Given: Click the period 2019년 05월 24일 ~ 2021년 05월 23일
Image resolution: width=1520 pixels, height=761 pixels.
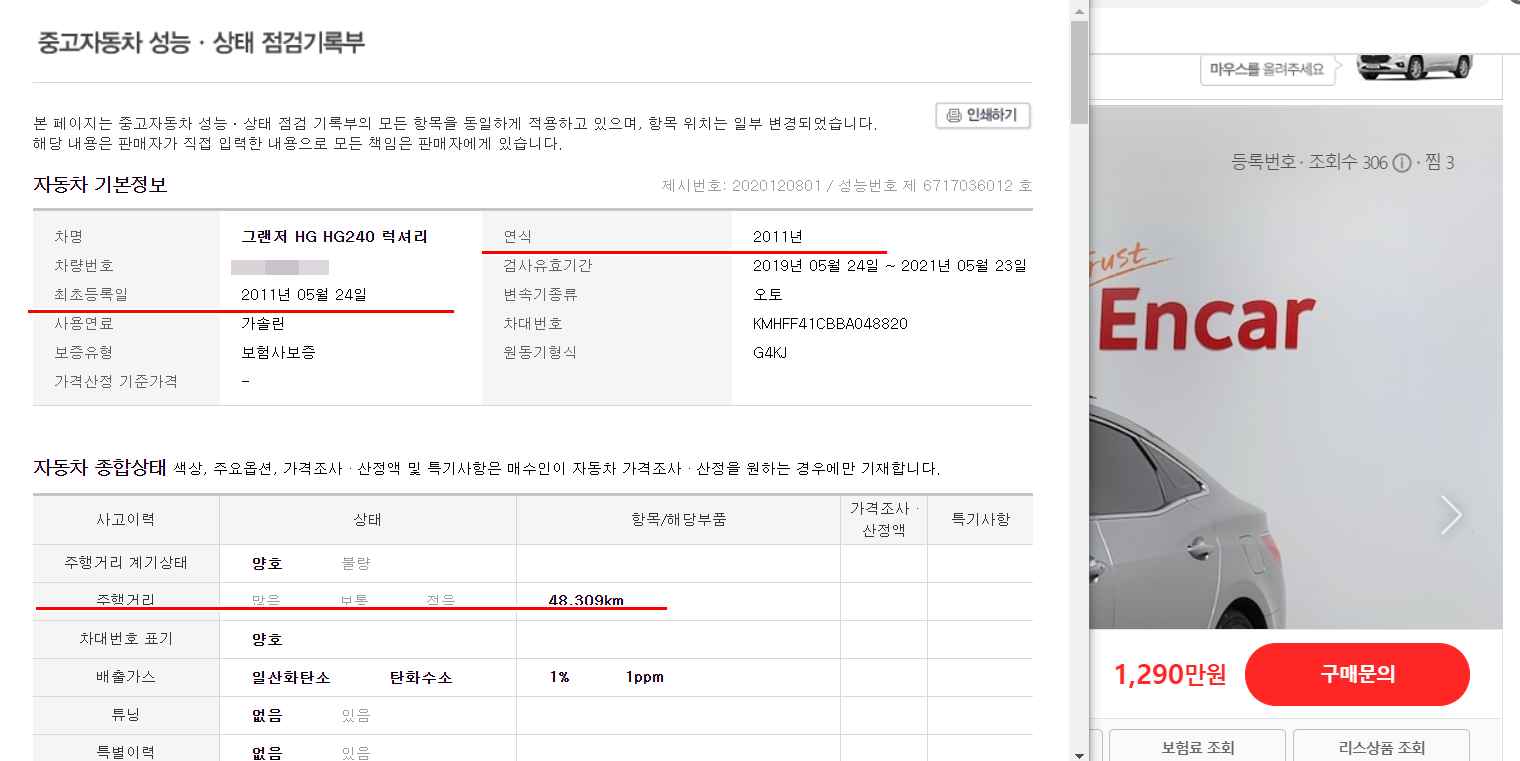Looking at the screenshot, I should click(890, 266).
